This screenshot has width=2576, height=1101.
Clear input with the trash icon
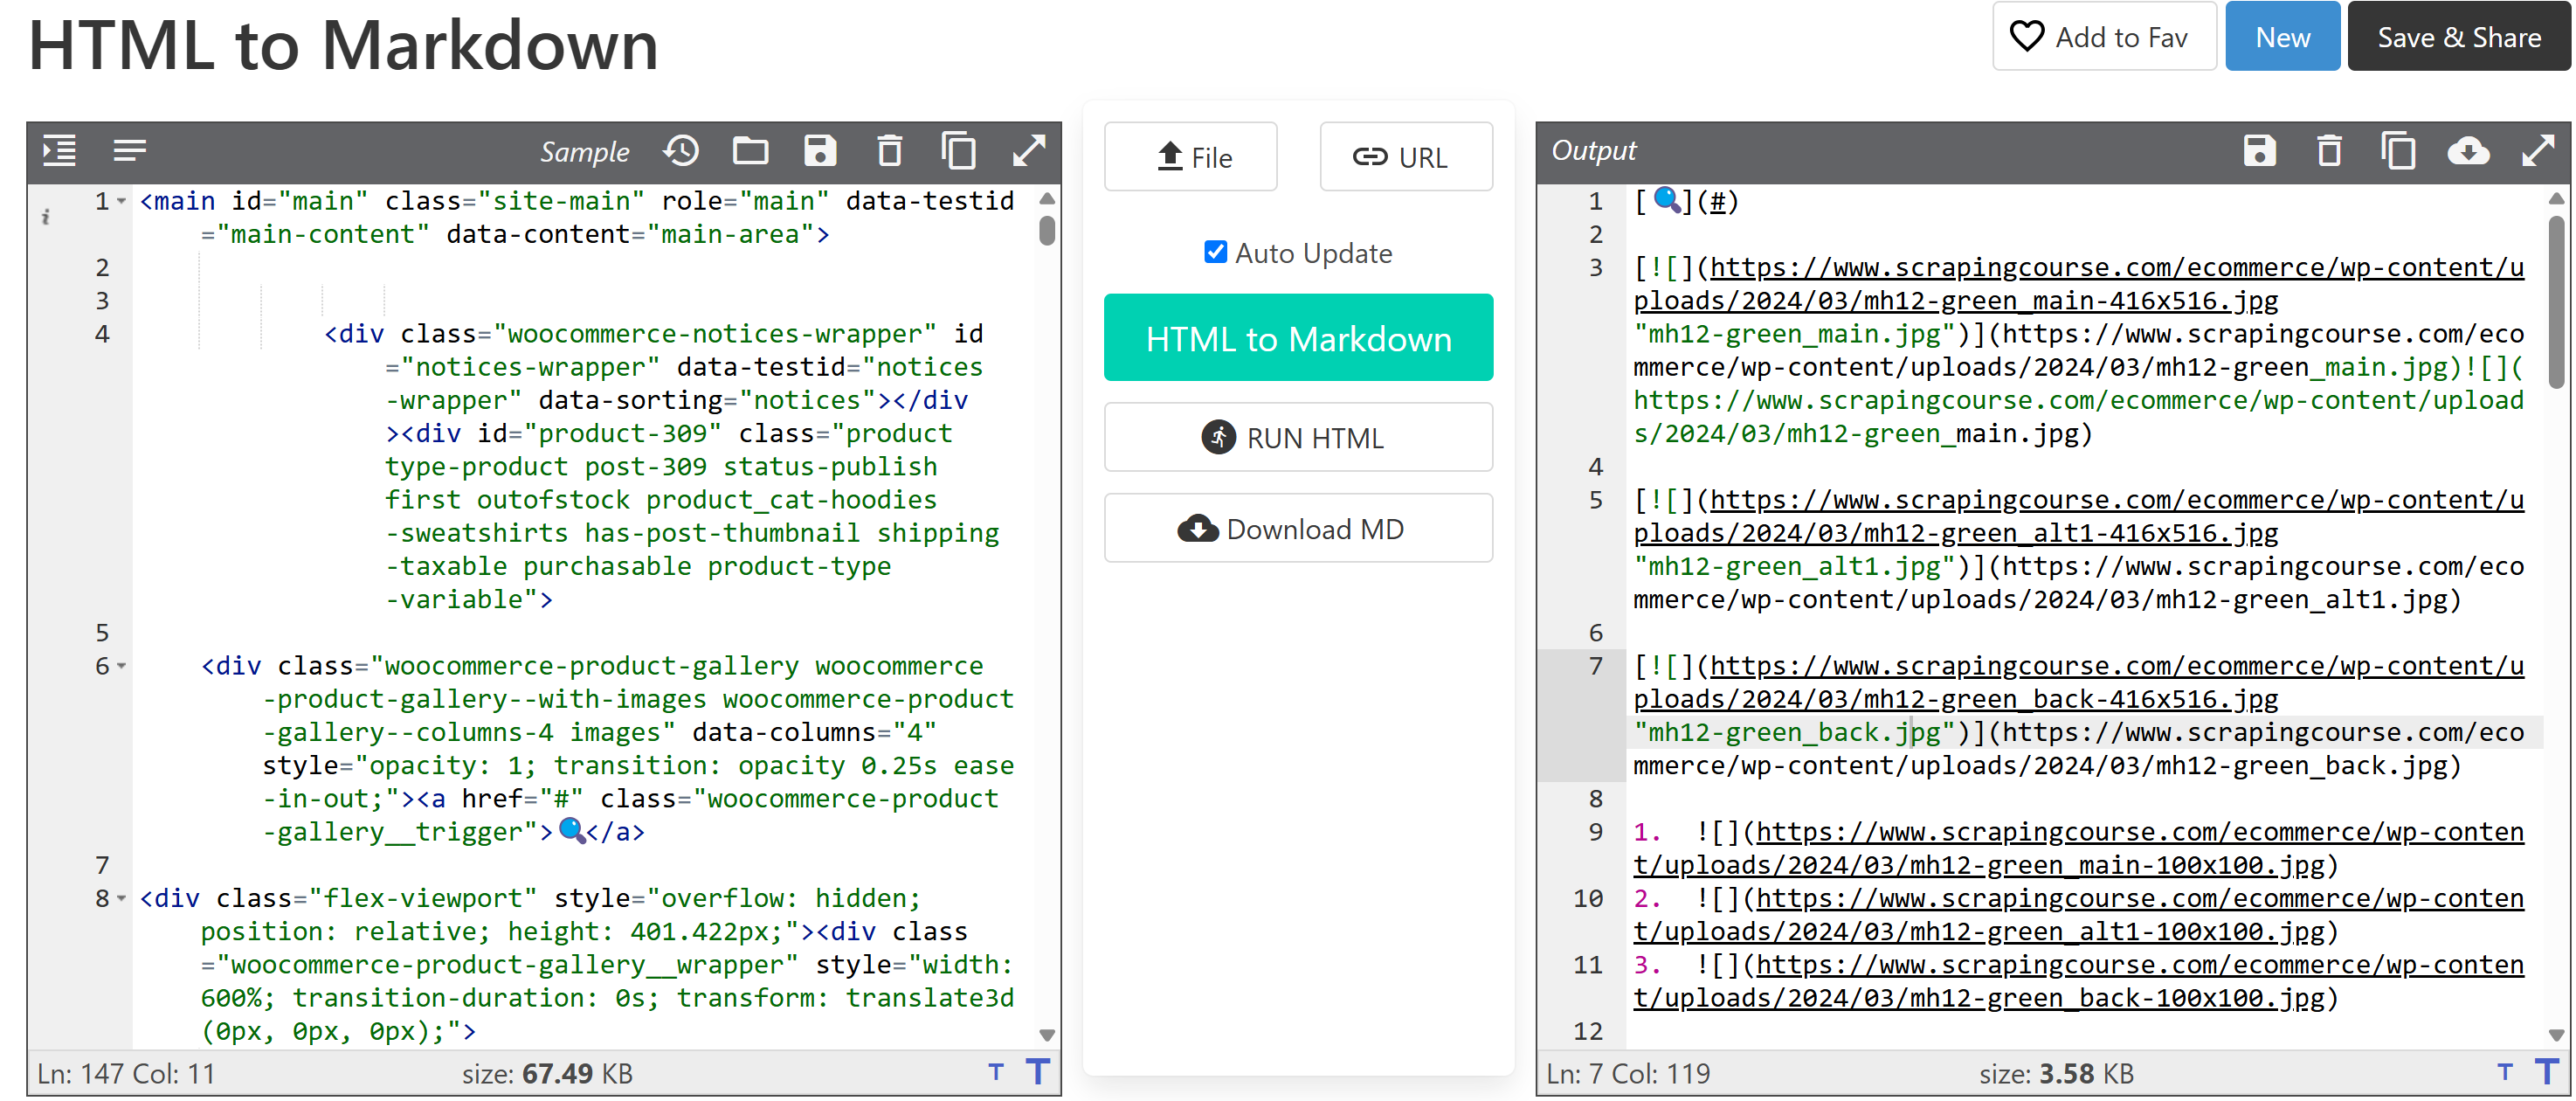pyautogui.click(x=889, y=151)
